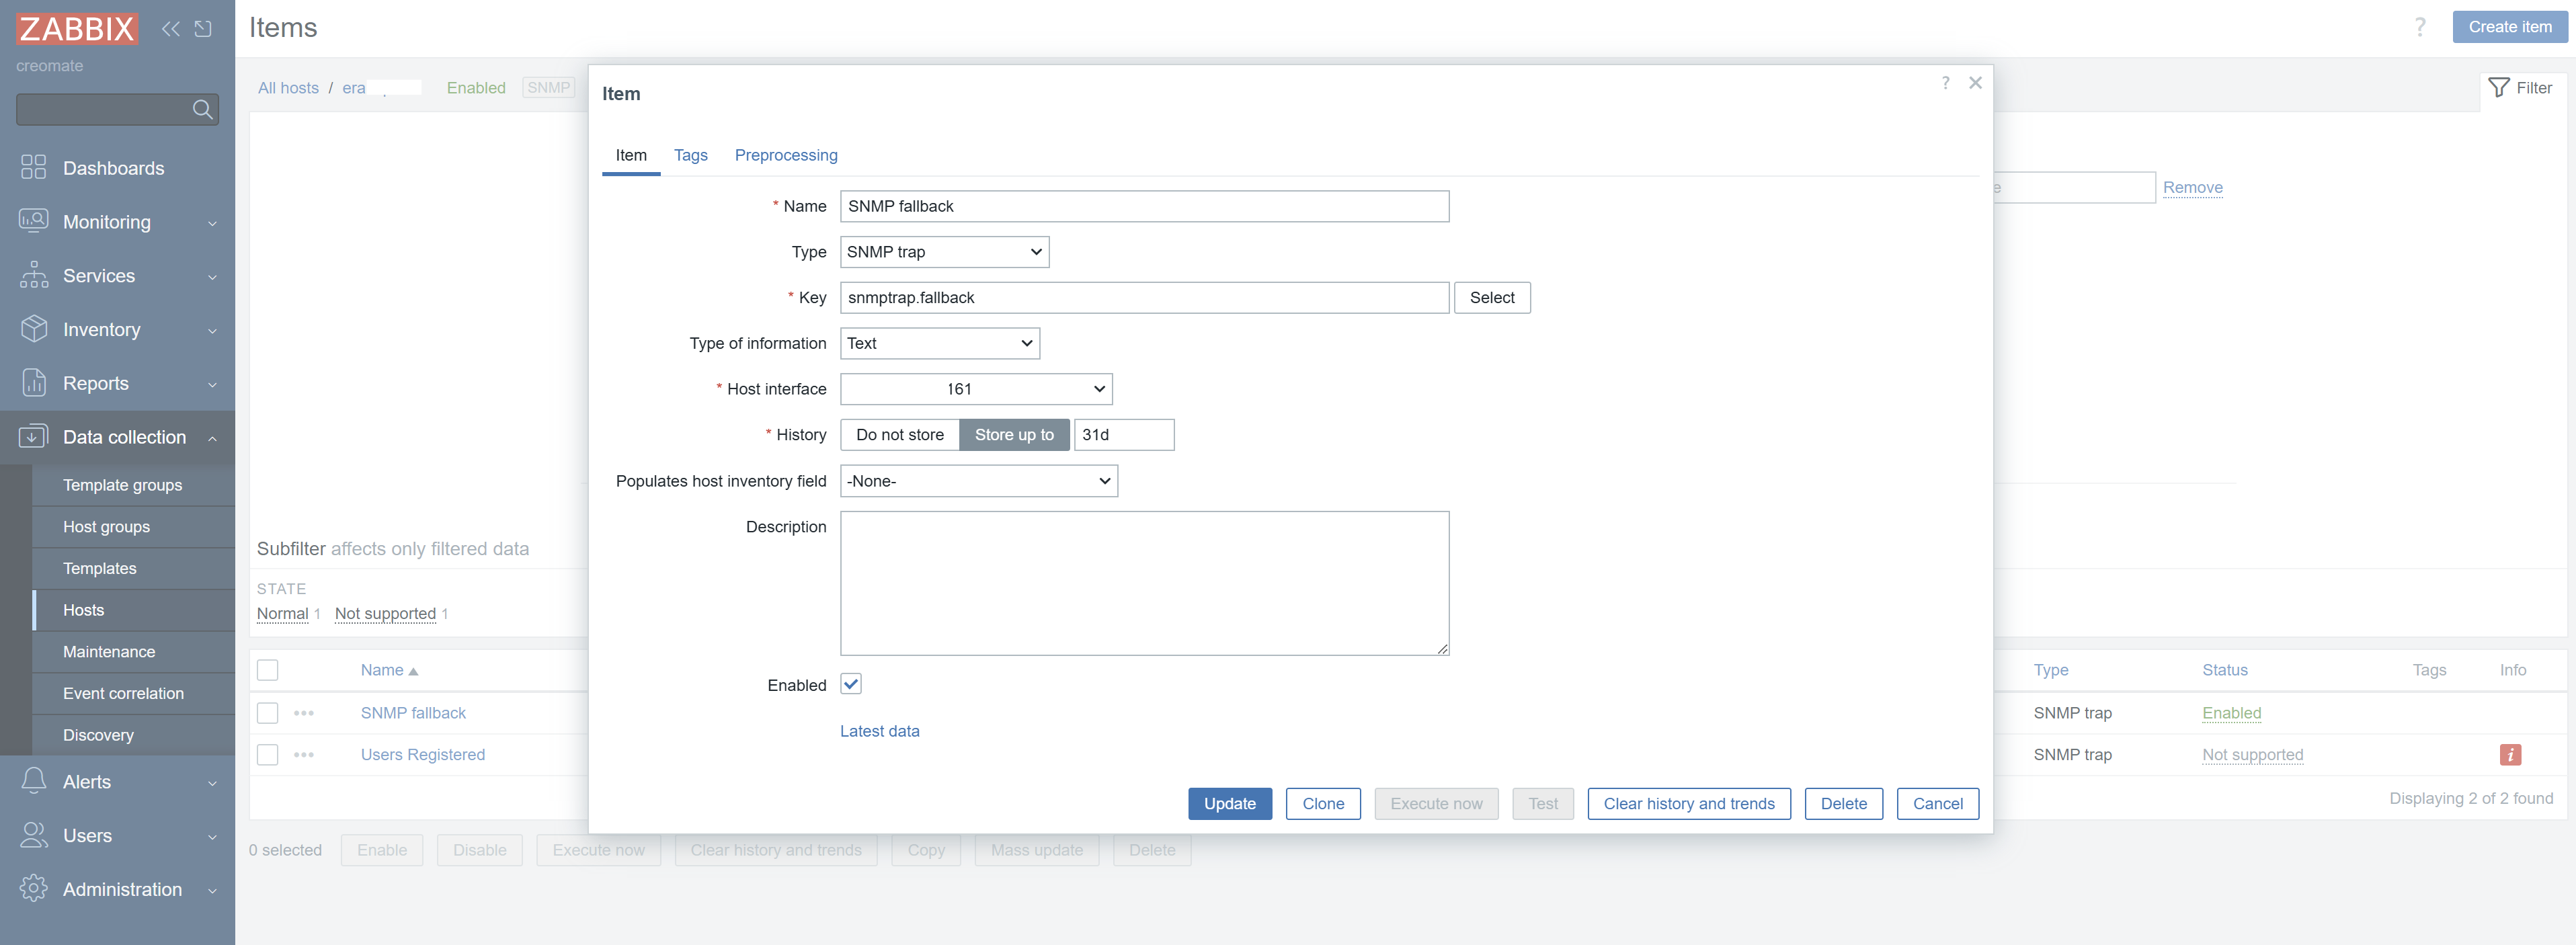Open the Type dropdown showing SNMP trap

(x=943, y=252)
